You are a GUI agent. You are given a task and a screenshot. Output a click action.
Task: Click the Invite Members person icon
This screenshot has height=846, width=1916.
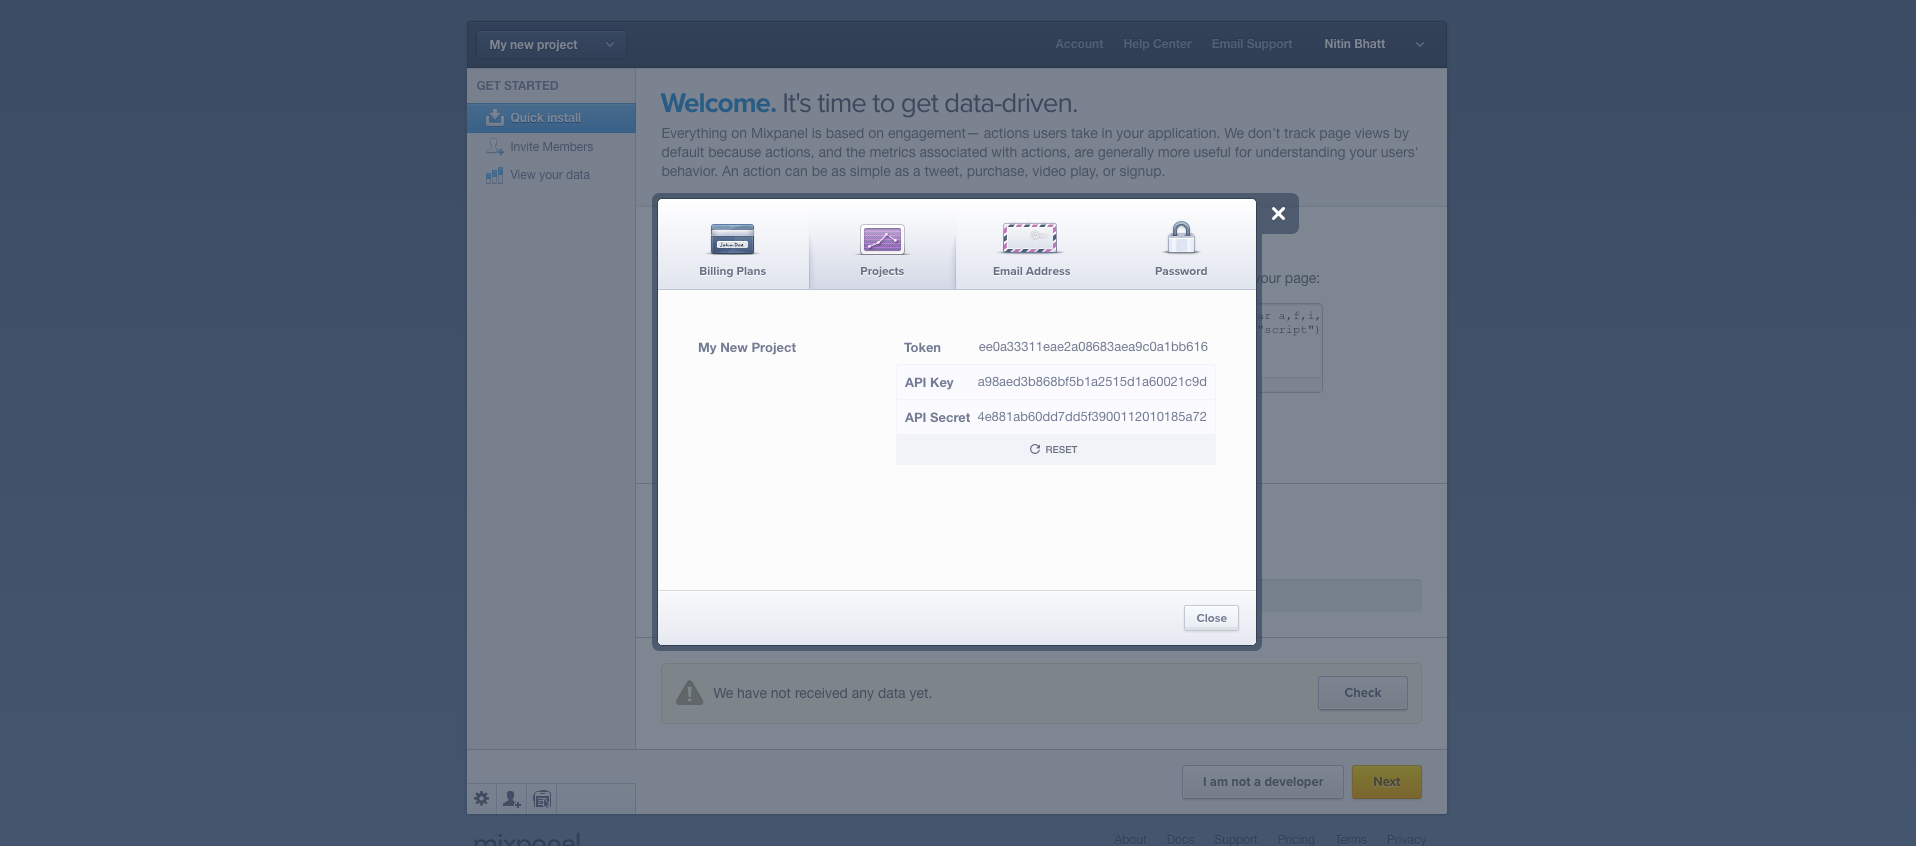494,146
